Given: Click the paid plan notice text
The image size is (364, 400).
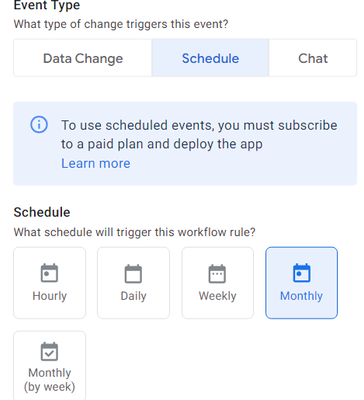Looking at the screenshot, I should (x=199, y=135).
